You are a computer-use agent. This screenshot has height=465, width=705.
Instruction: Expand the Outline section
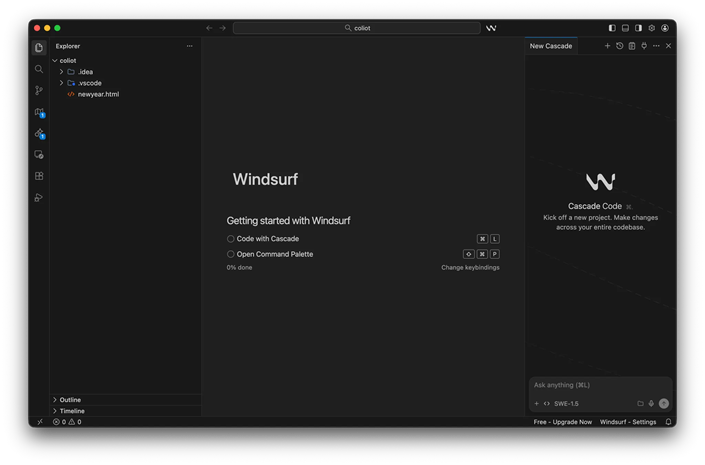(x=55, y=400)
